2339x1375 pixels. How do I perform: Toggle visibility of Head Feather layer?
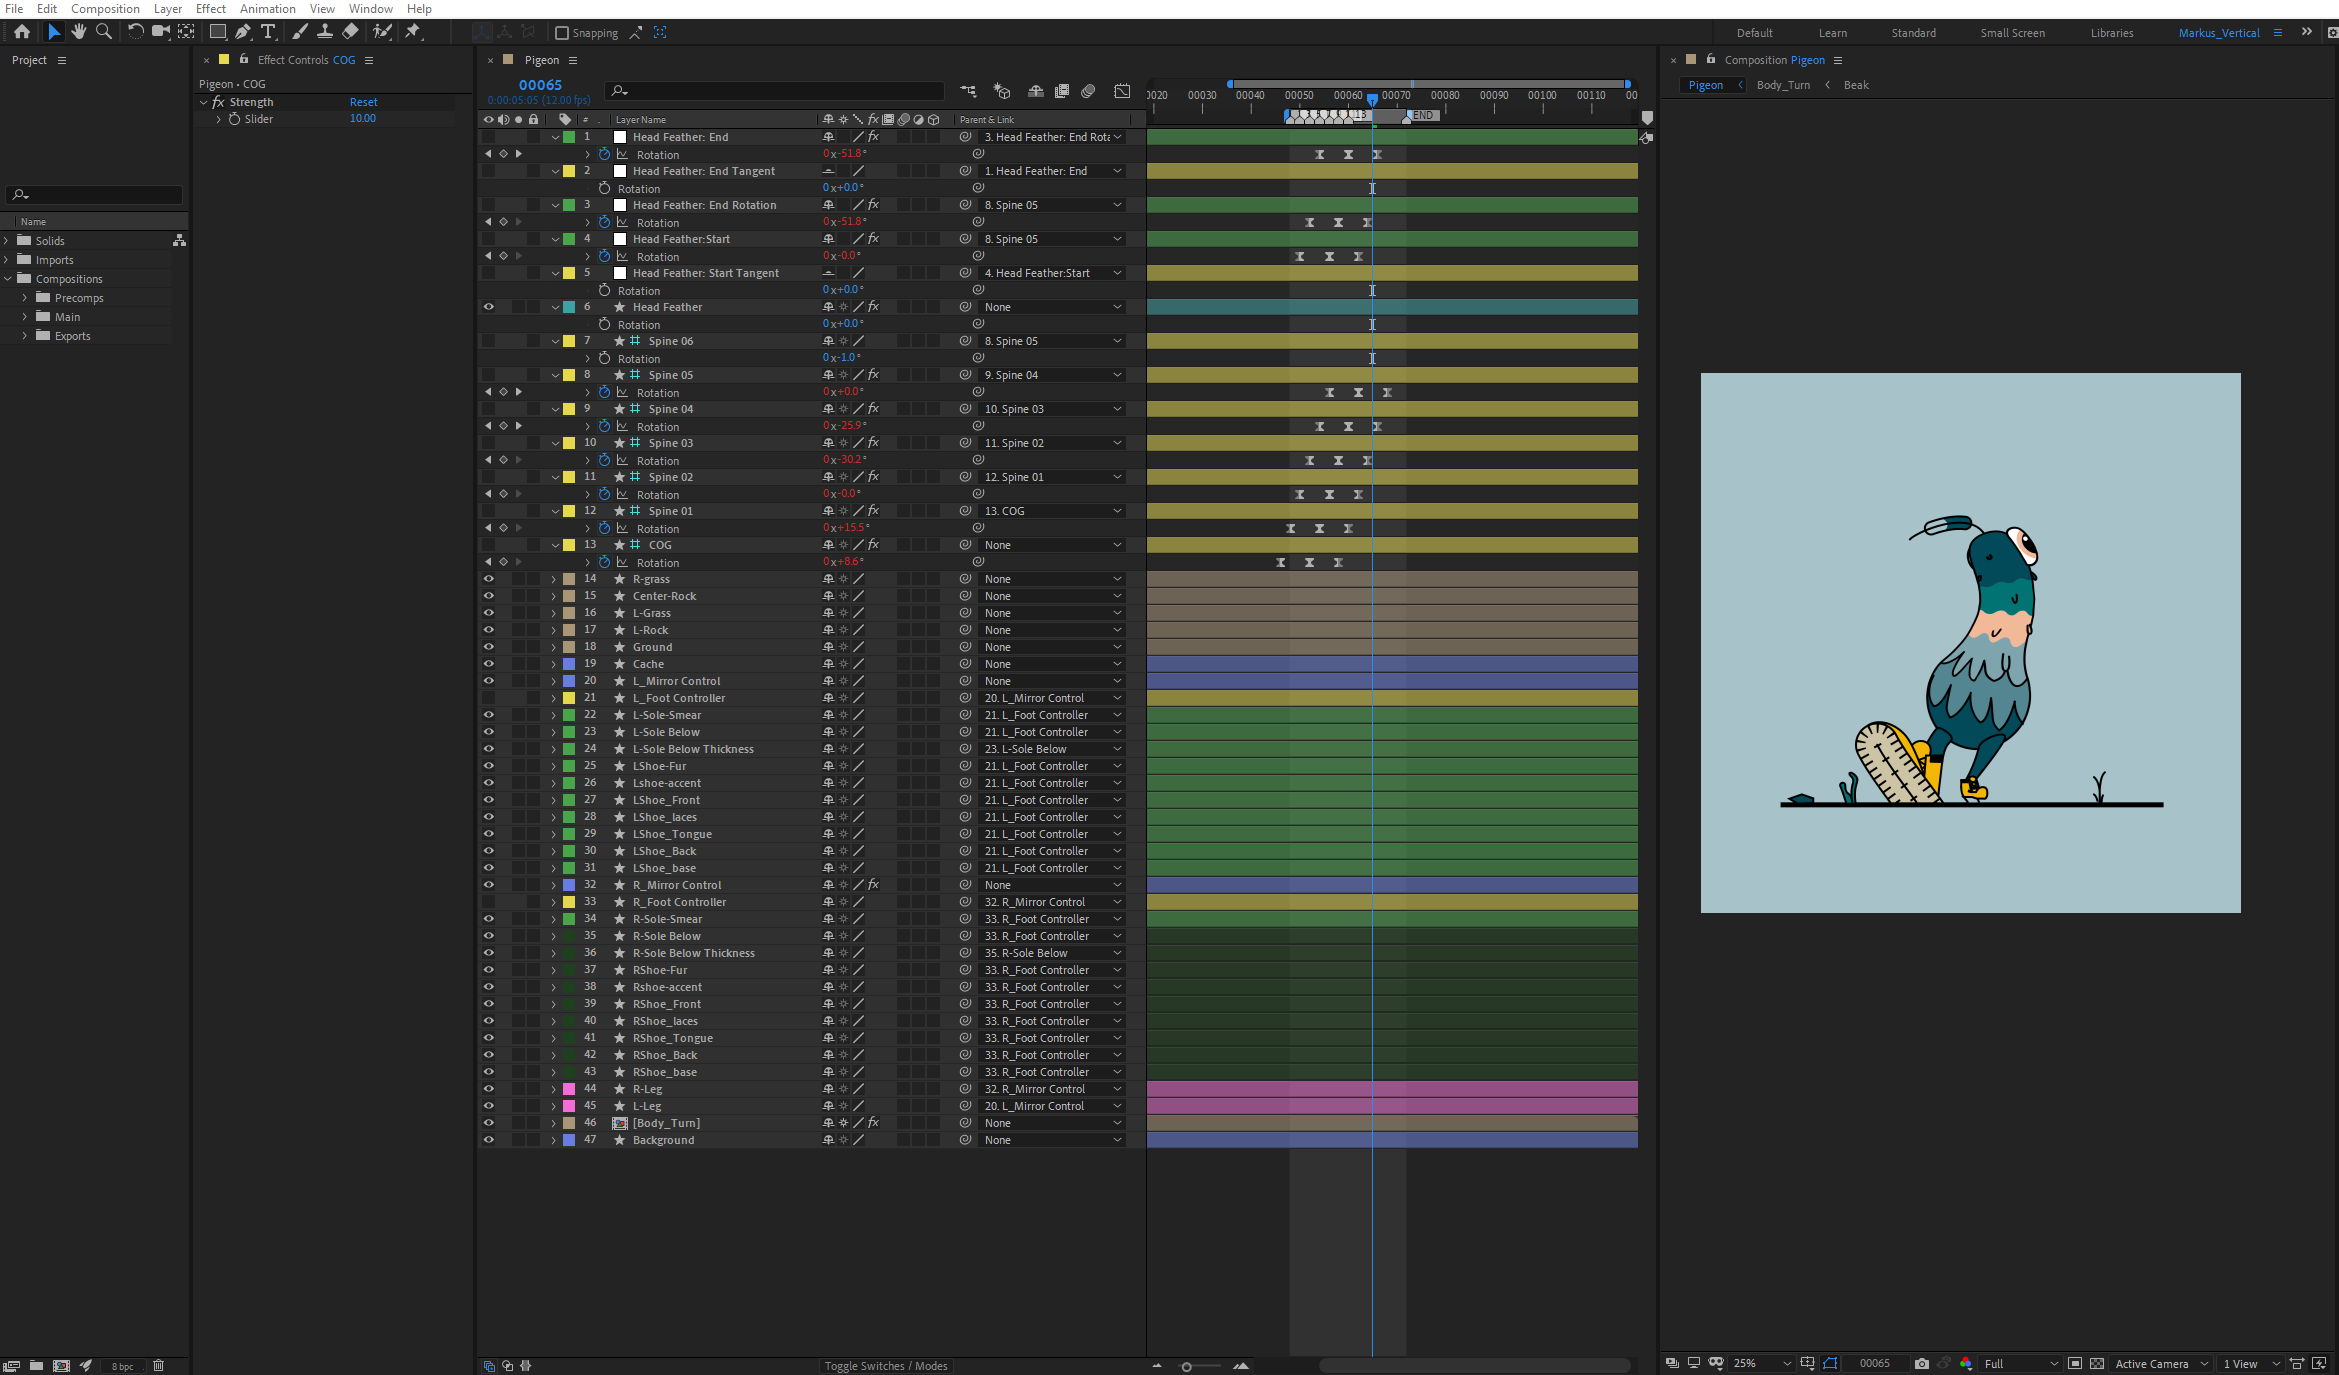(x=488, y=307)
